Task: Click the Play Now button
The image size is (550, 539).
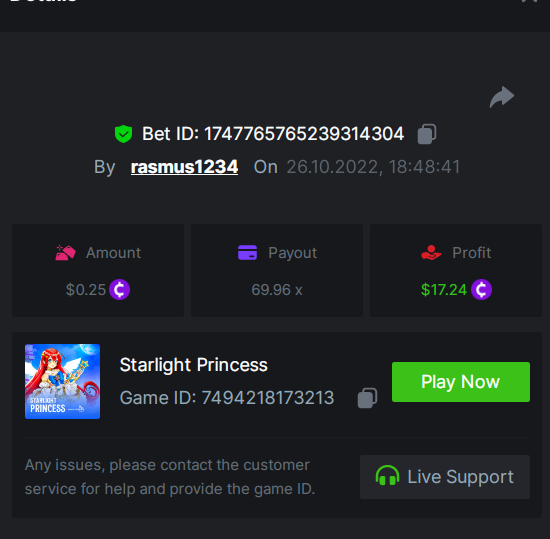Action: [x=461, y=382]
